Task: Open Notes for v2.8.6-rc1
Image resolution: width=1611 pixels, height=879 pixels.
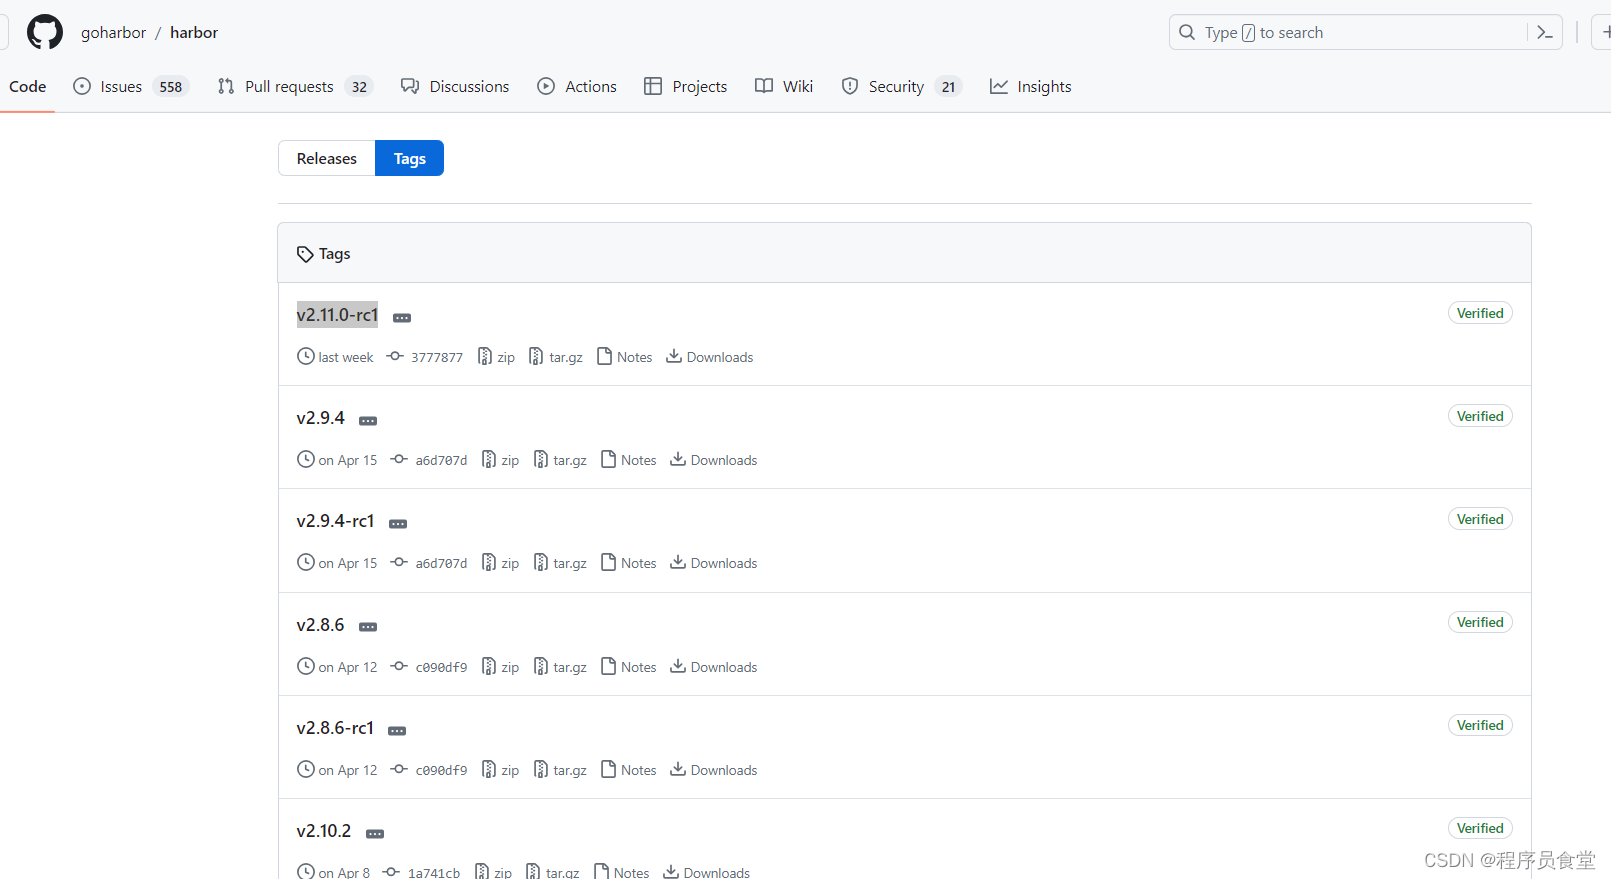Action: click(x=628, y=770)
